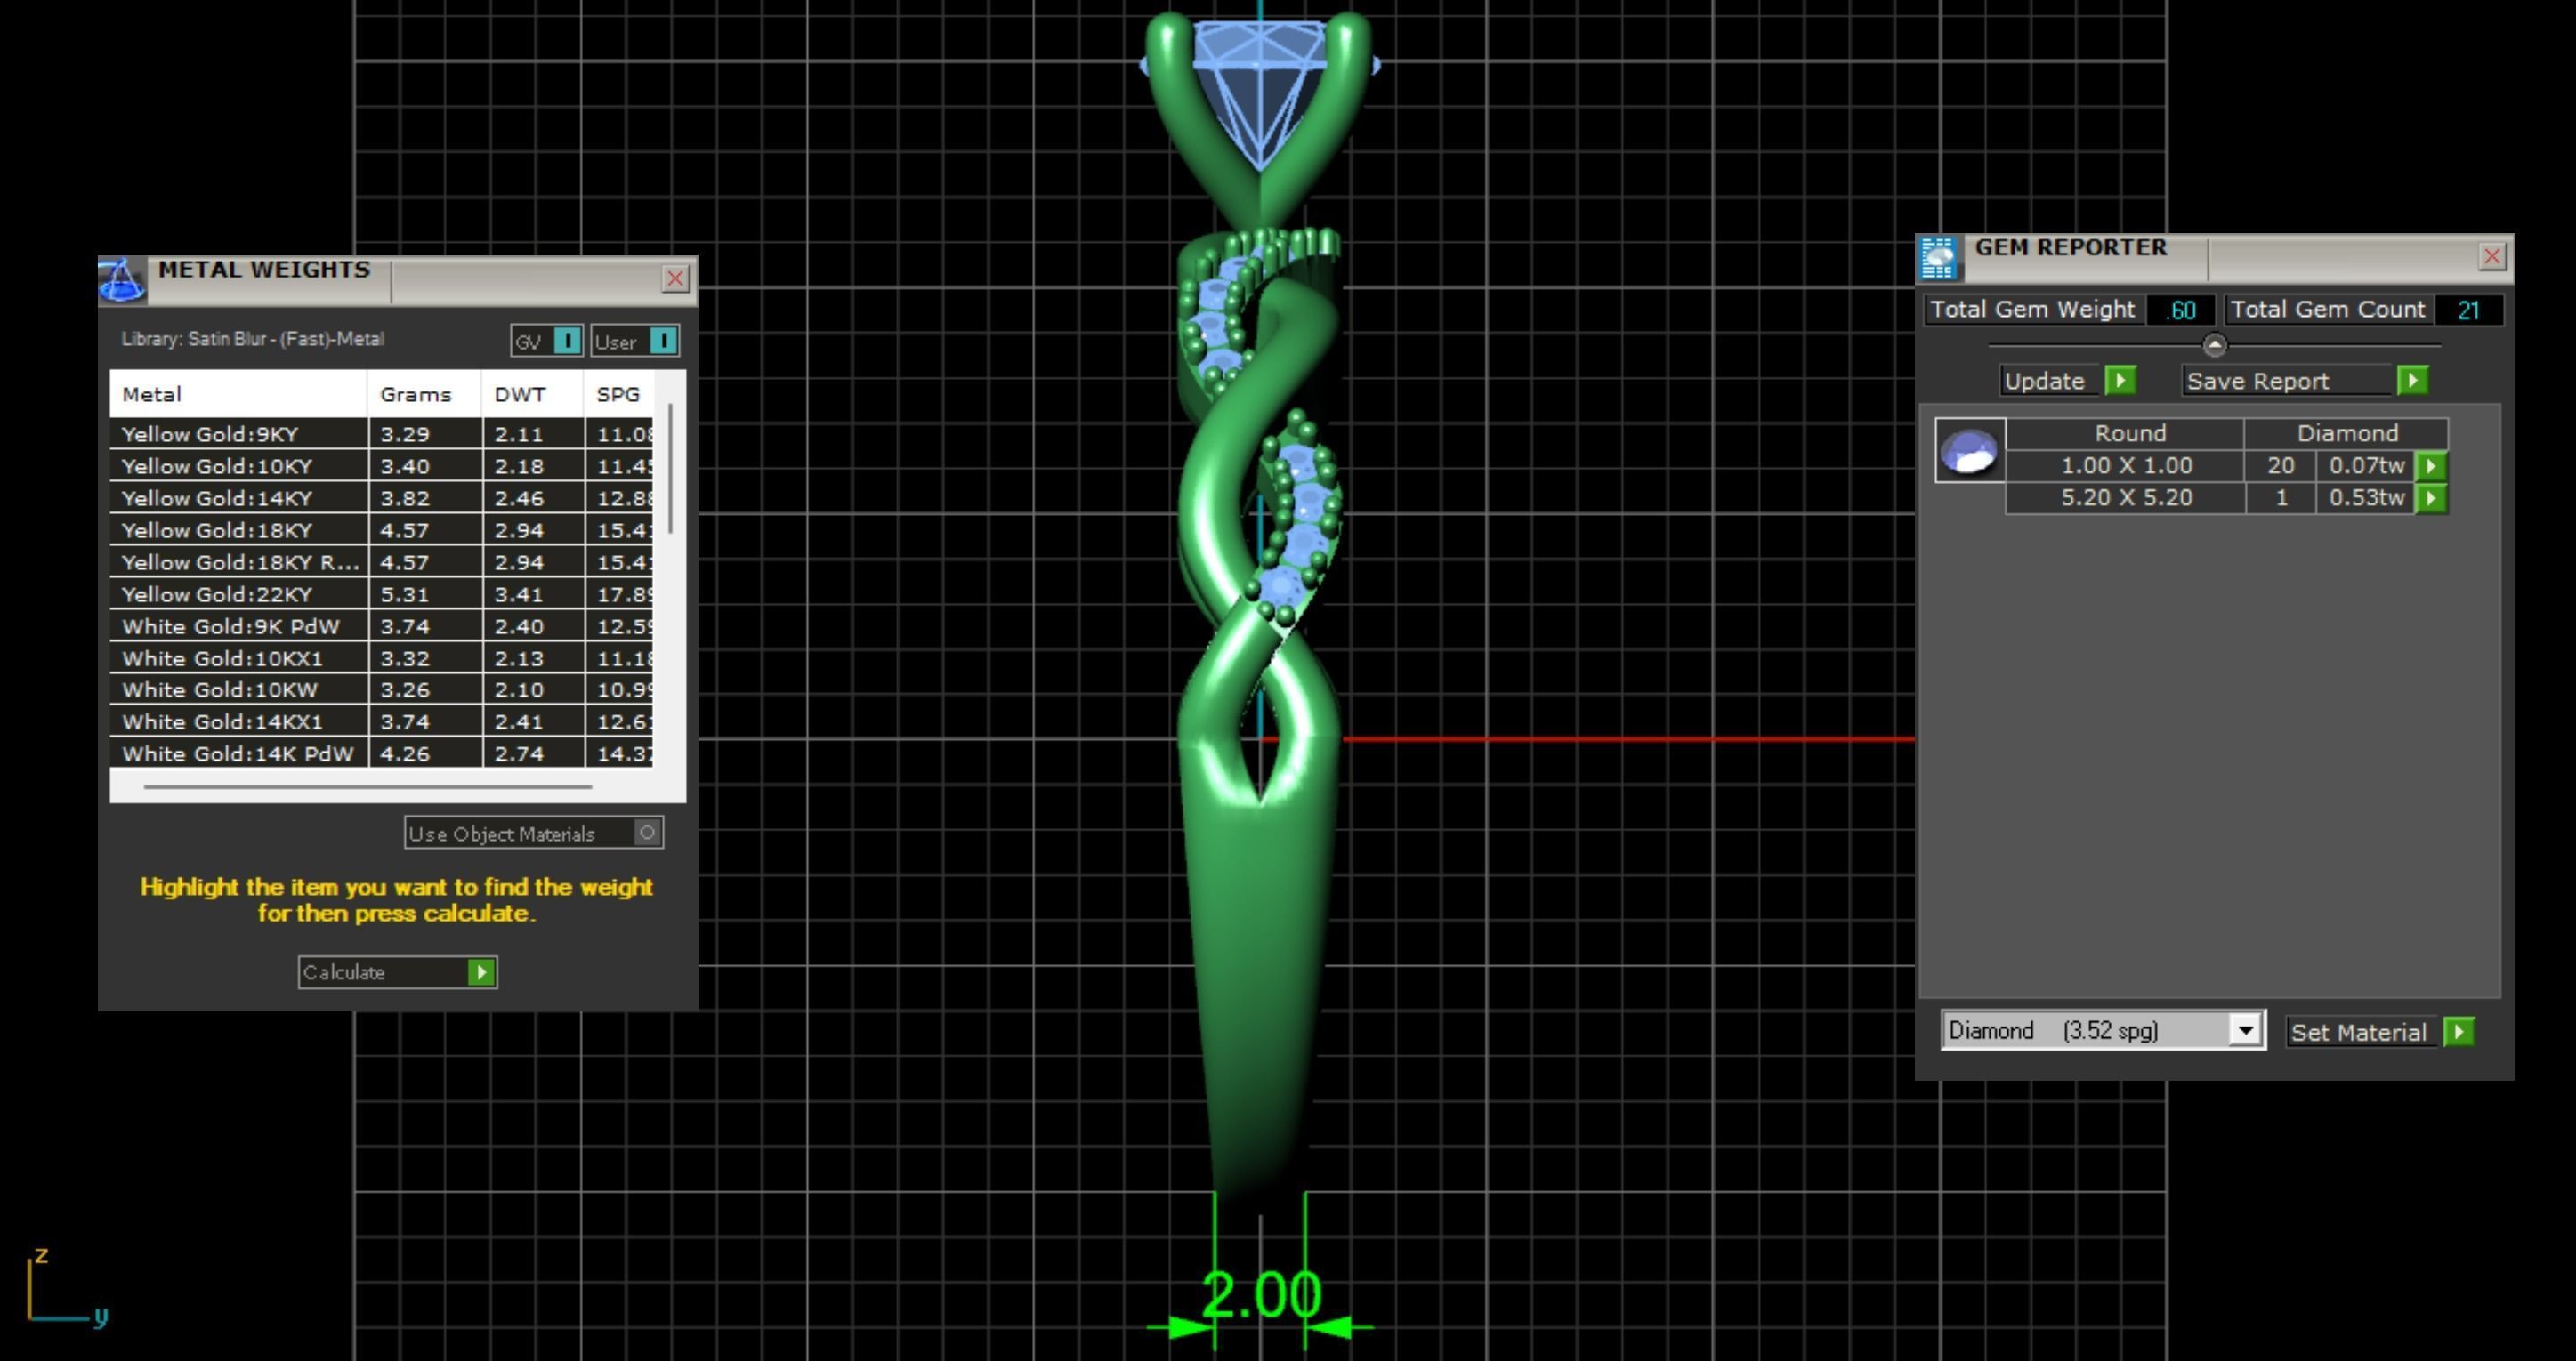This screenshot has height=1361, width=2576.
Task: Click the 3.82 grams value for 14KY
Action: 424,498
